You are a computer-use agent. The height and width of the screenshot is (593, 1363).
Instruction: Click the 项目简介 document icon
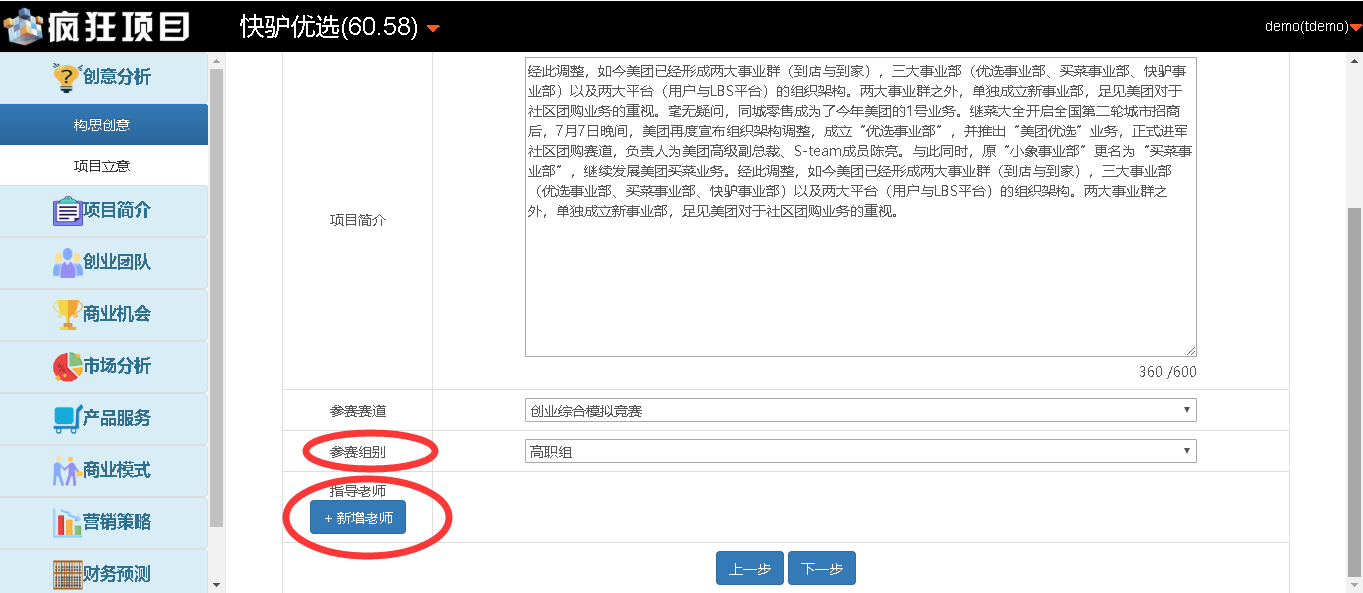click(x=67, y=211)
